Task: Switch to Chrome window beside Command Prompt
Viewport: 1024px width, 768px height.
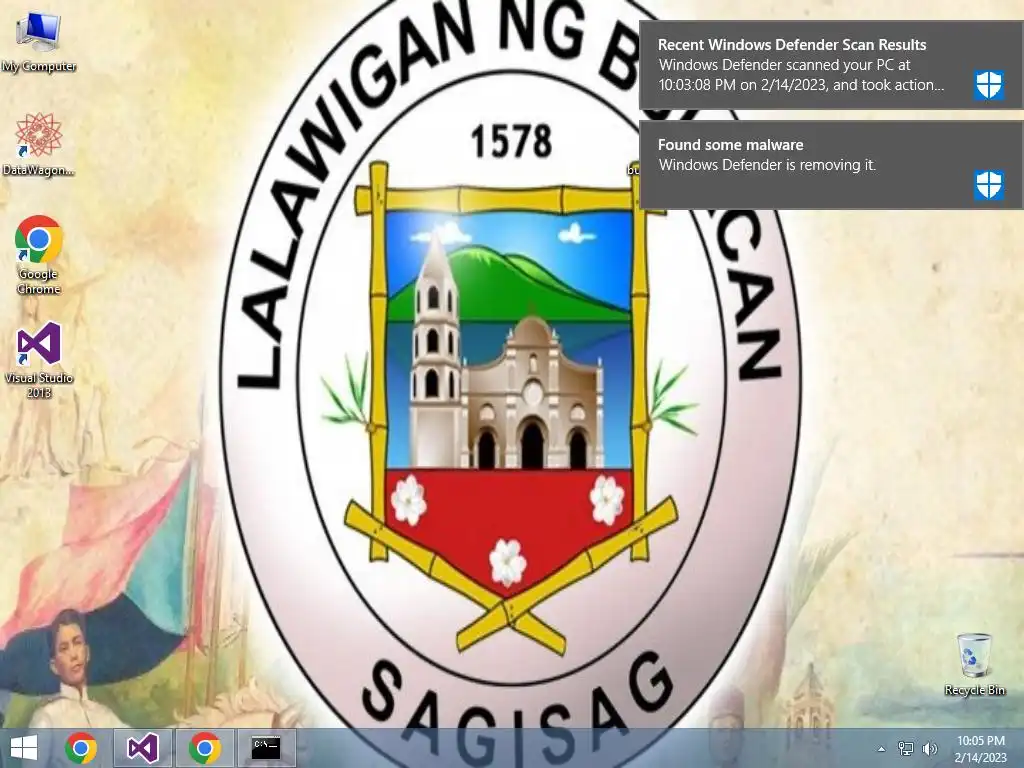Action: 204,748
